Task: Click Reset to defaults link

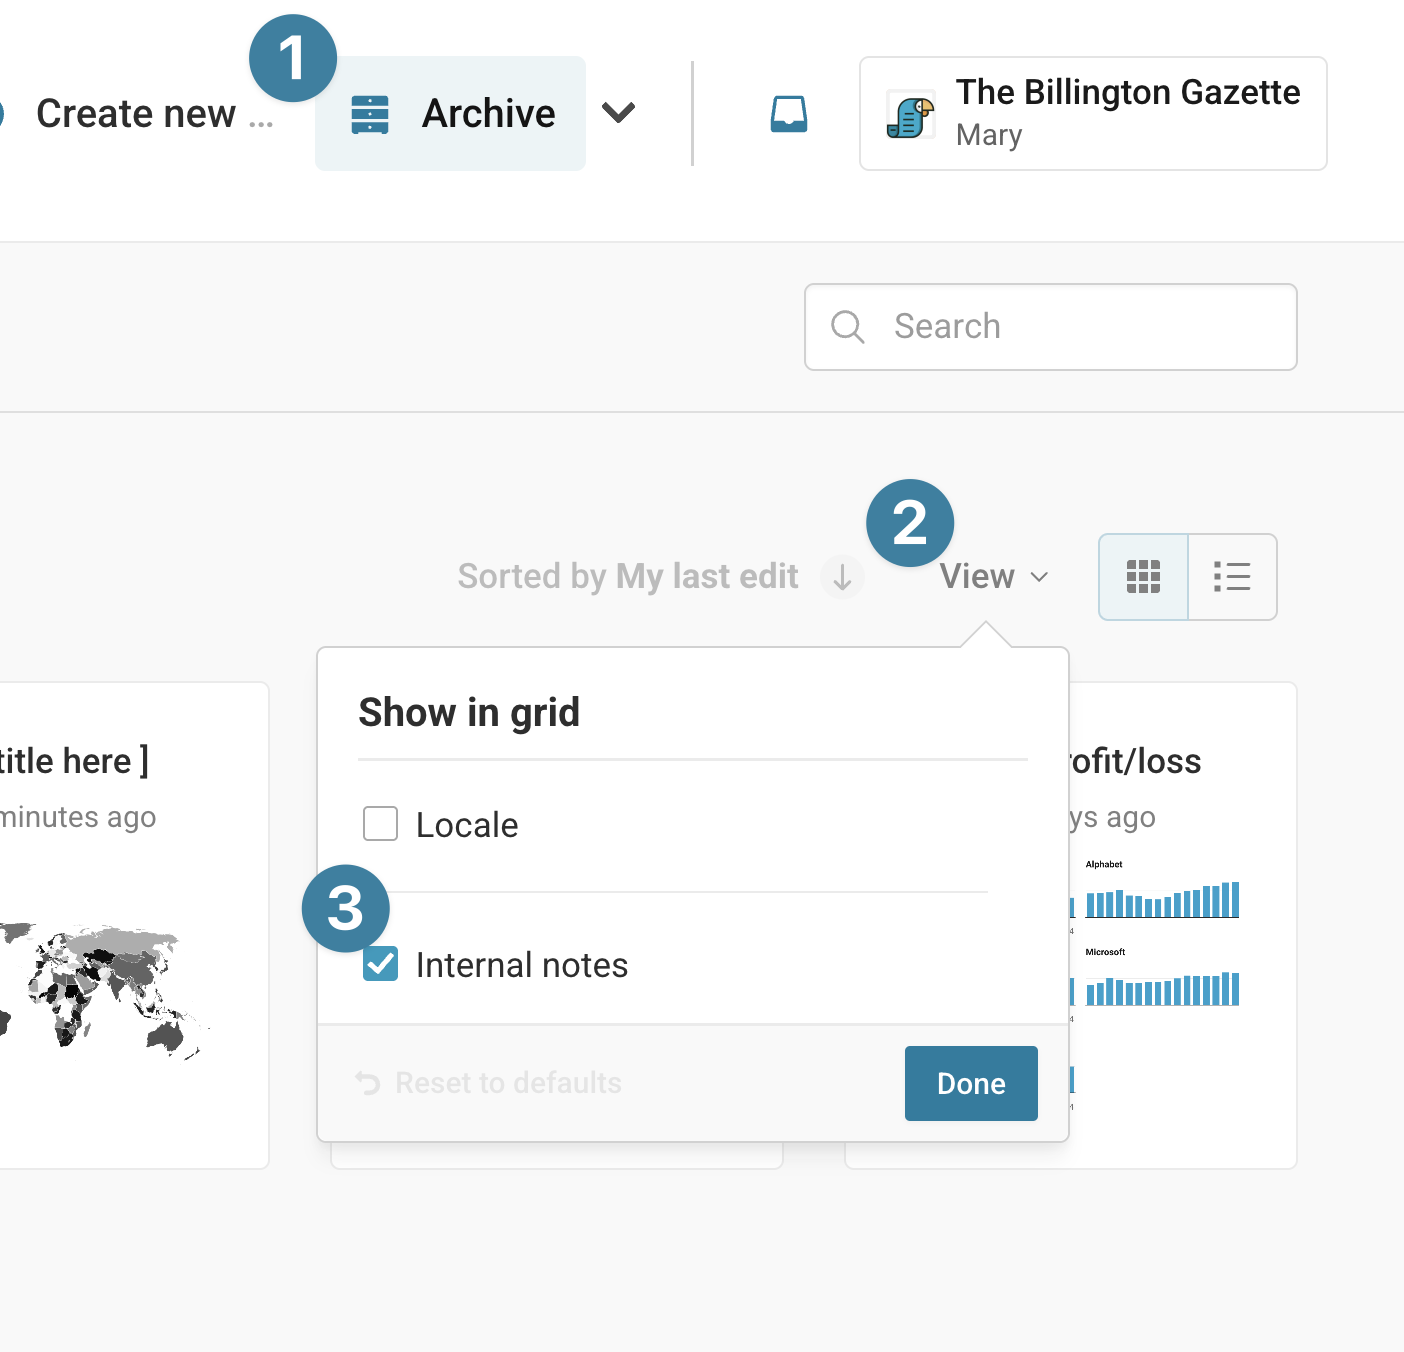Action: tap(508, 1083)
